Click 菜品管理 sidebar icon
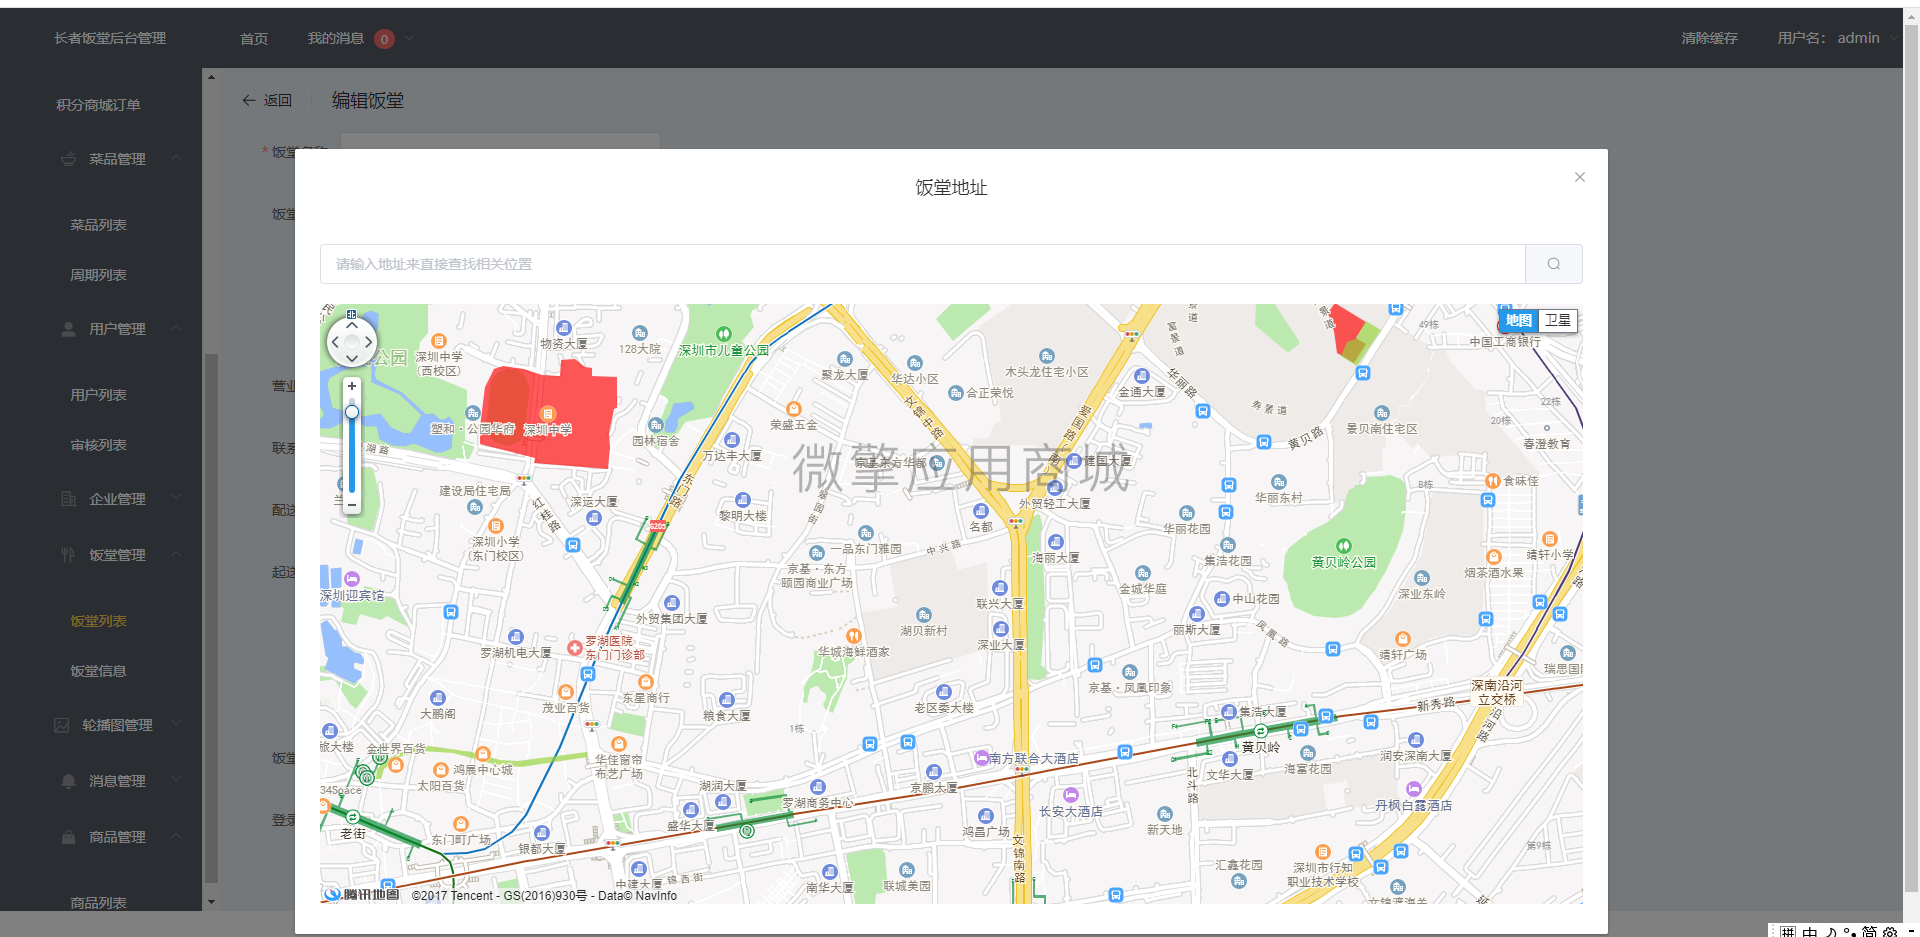 pyautogui.click(x=68, y=159)
